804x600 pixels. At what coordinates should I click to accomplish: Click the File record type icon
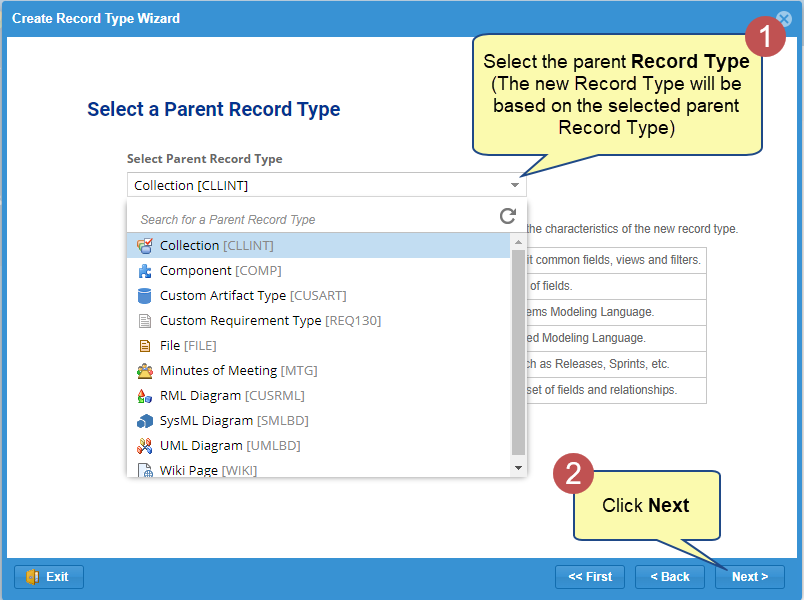pos(144,345)
